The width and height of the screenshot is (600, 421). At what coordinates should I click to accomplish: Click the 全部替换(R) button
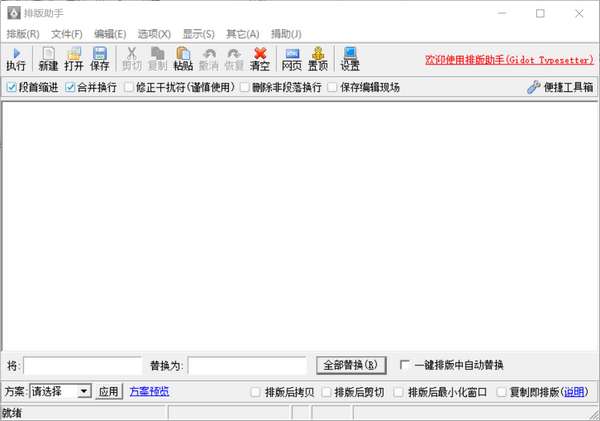click(x=351, y=365)
